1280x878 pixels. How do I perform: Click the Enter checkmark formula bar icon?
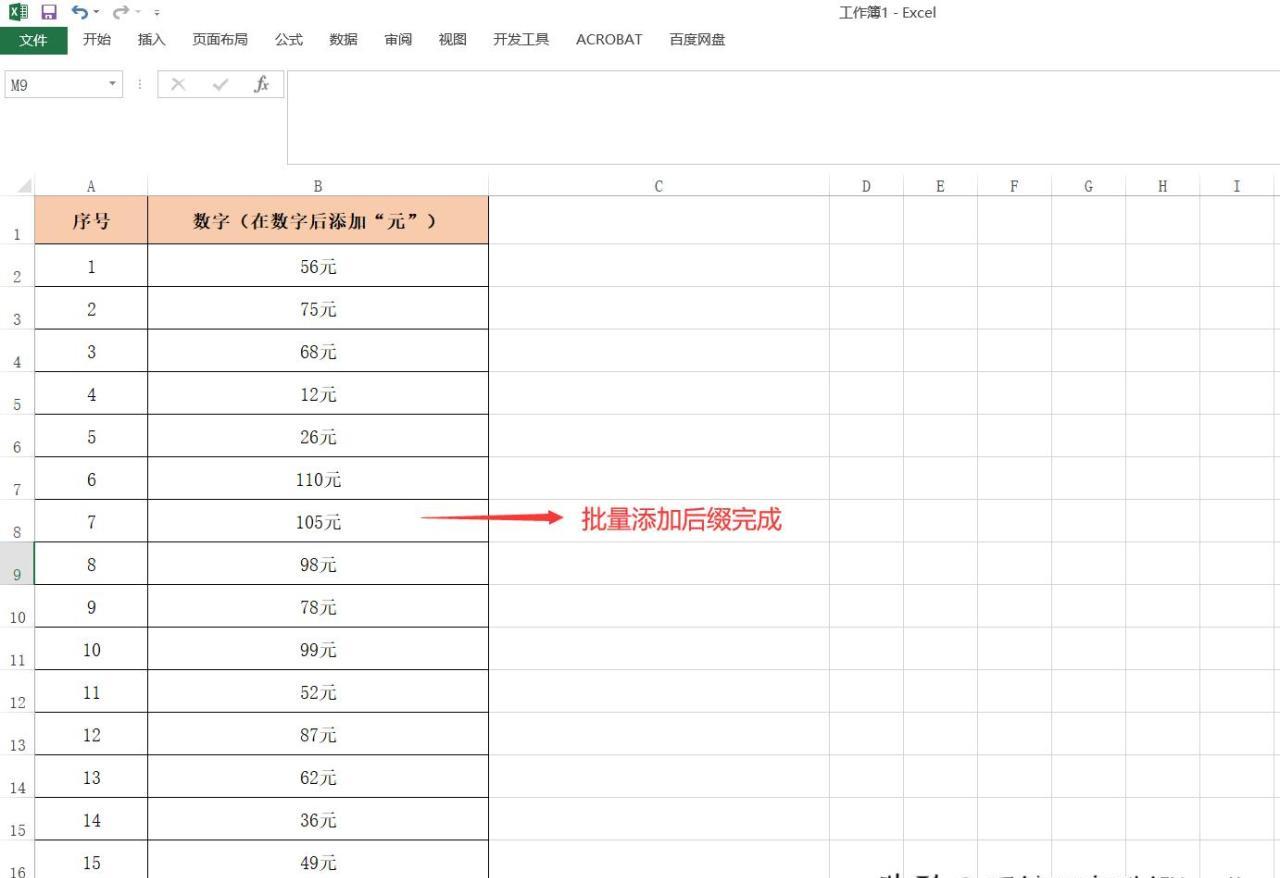[220, 85]
